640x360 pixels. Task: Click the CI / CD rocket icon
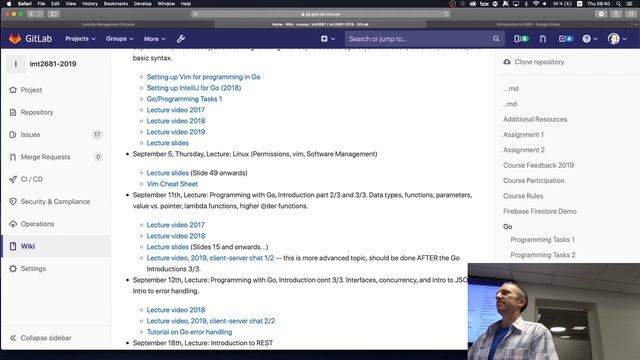[x=13, y=179]
